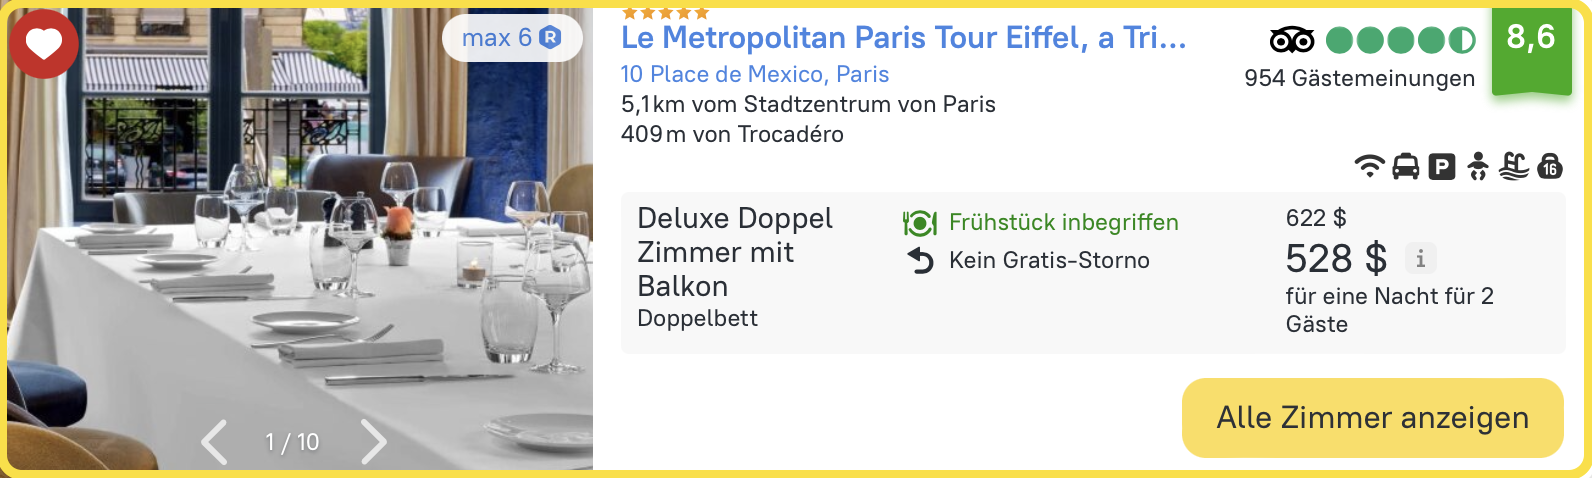
Task: Open the 10 Place de Mexico address link
Action: [x=754, y=74]
